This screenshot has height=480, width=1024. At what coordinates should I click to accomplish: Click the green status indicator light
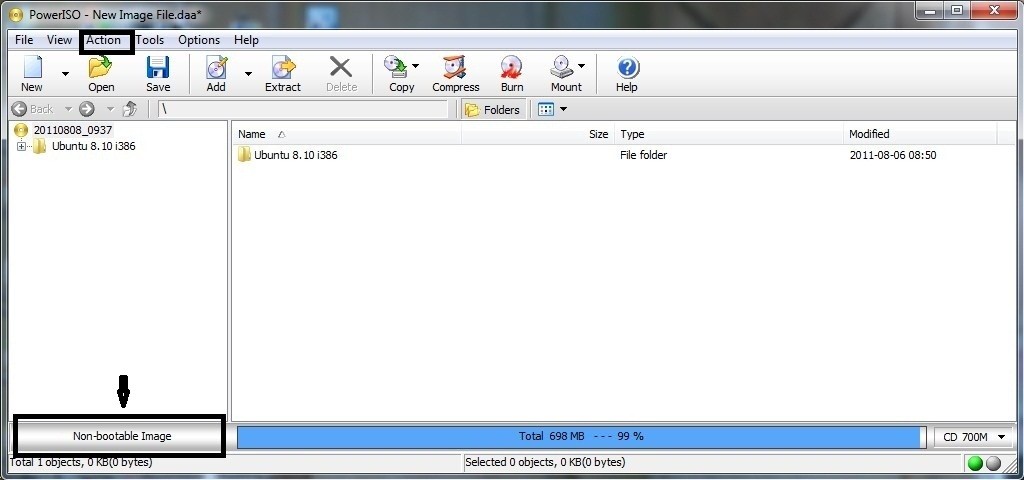[x=976, y=464]
